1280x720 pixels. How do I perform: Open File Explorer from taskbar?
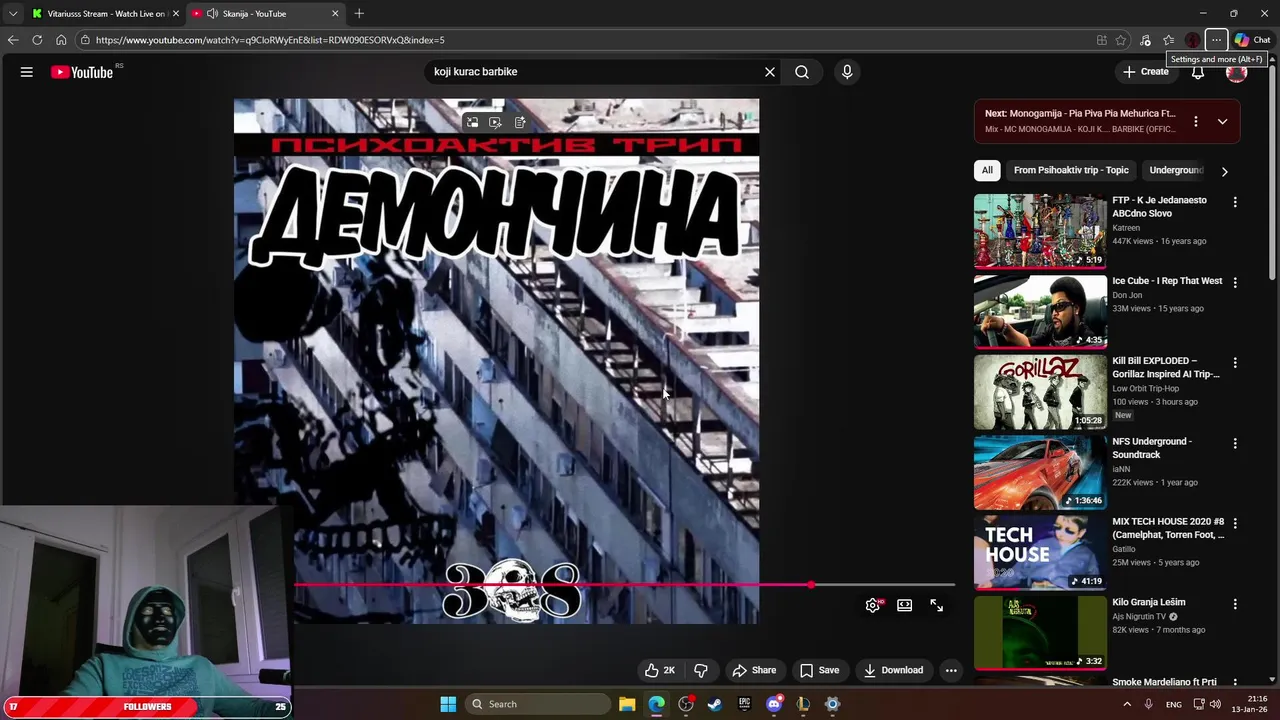(x=627, y=704)
